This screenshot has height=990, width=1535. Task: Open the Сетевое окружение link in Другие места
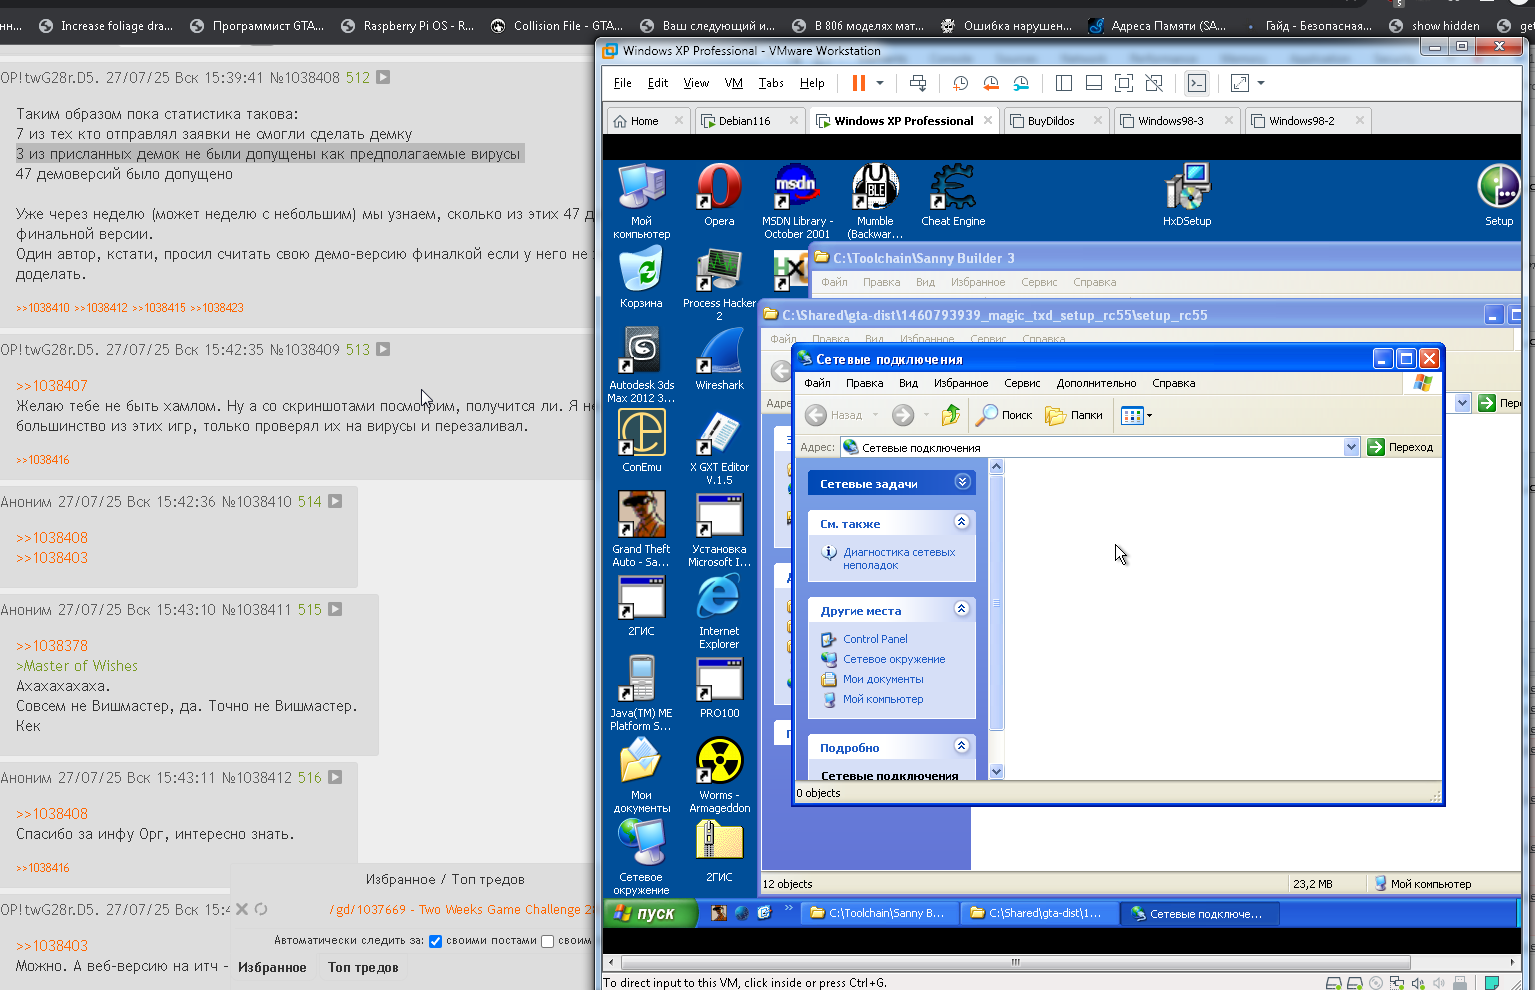pos(894,659)
